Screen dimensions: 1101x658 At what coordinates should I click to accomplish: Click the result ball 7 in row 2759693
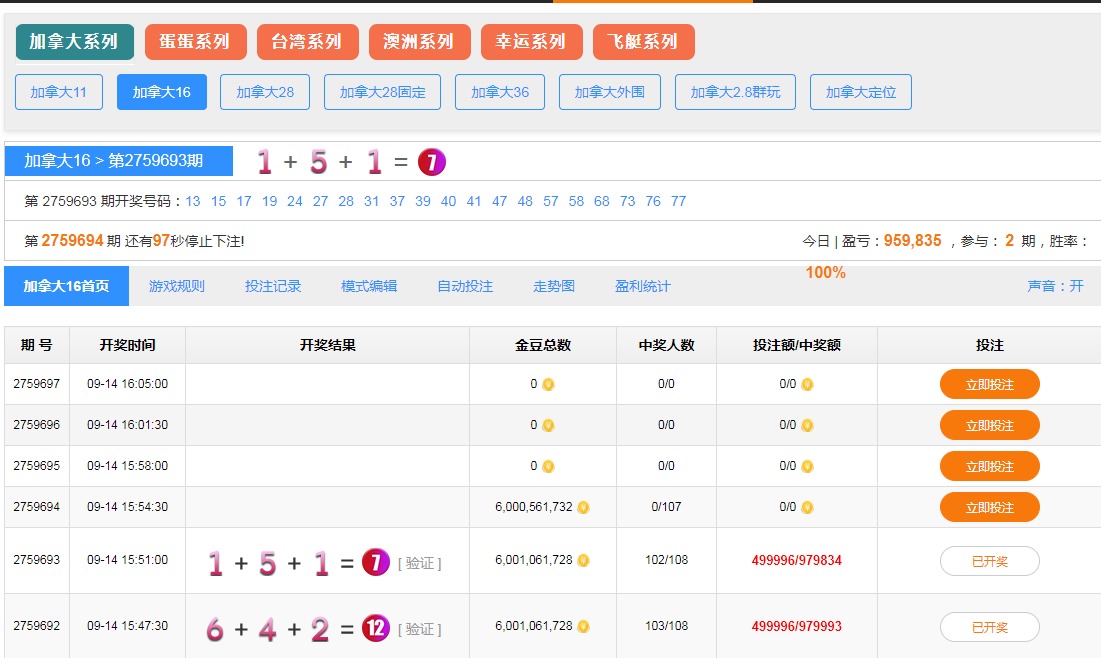coord(375,563)
